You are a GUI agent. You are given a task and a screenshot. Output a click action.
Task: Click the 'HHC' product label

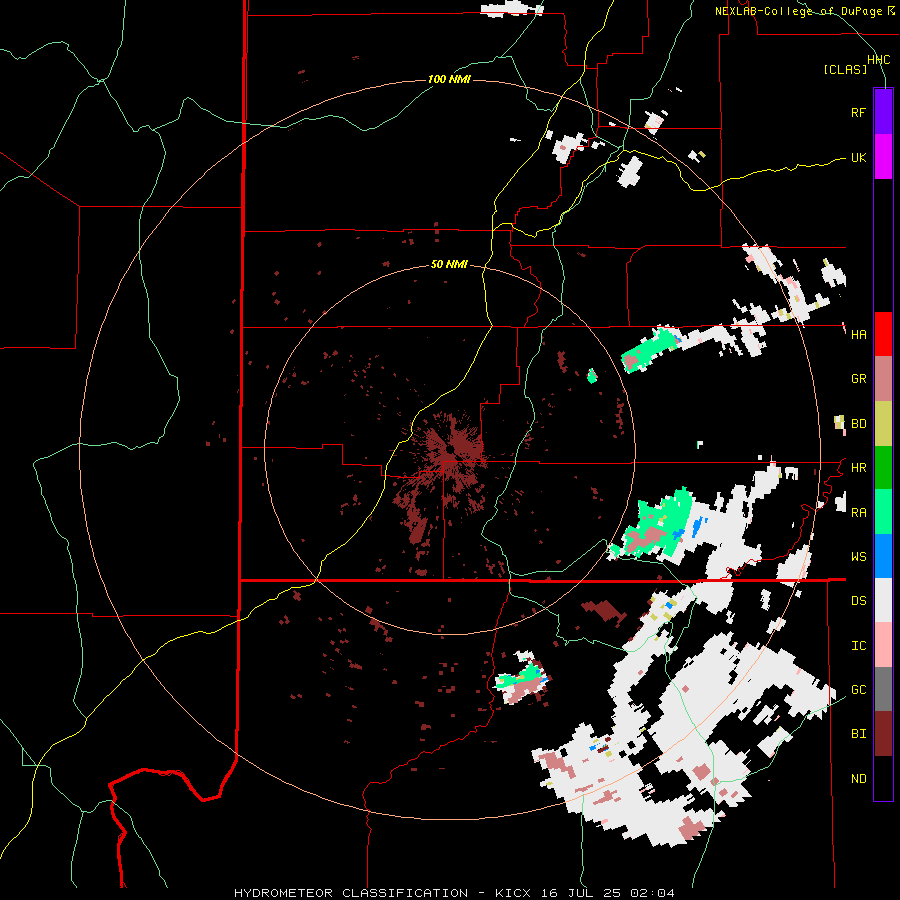pos(878,60)
